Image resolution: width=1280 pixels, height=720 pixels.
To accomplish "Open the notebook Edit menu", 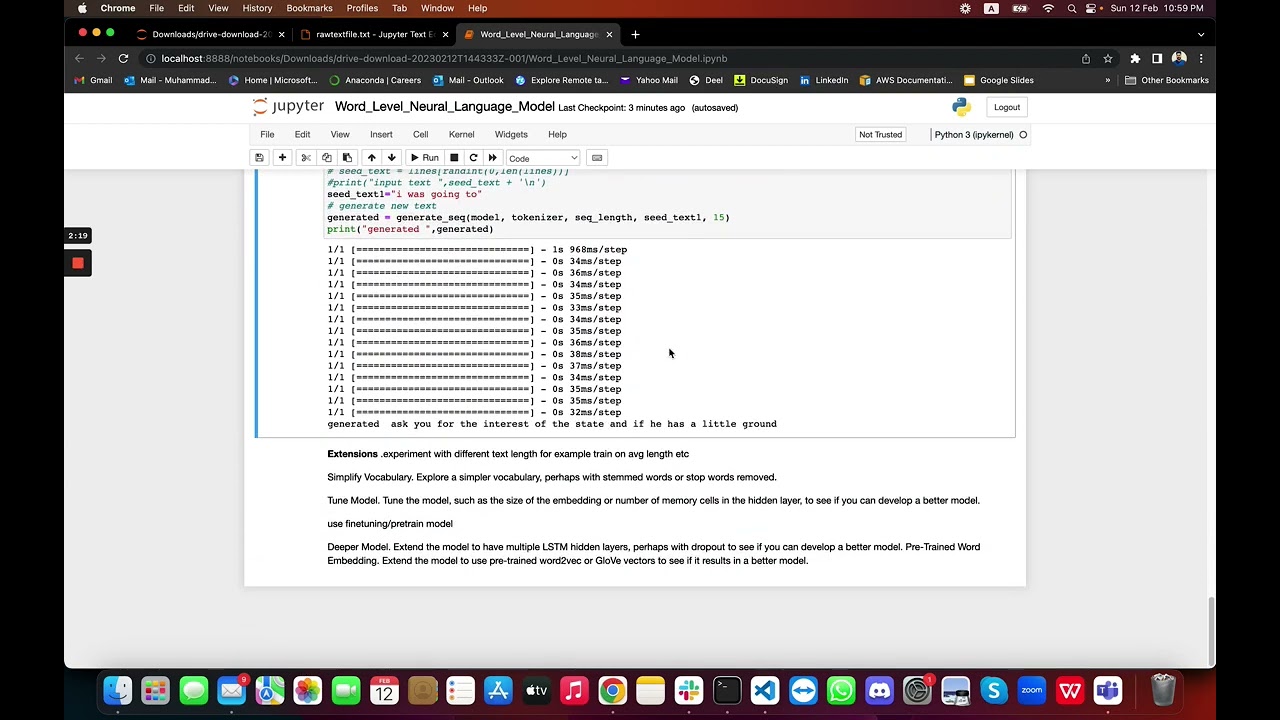I will pyautogui.click(x=302, y=134).
